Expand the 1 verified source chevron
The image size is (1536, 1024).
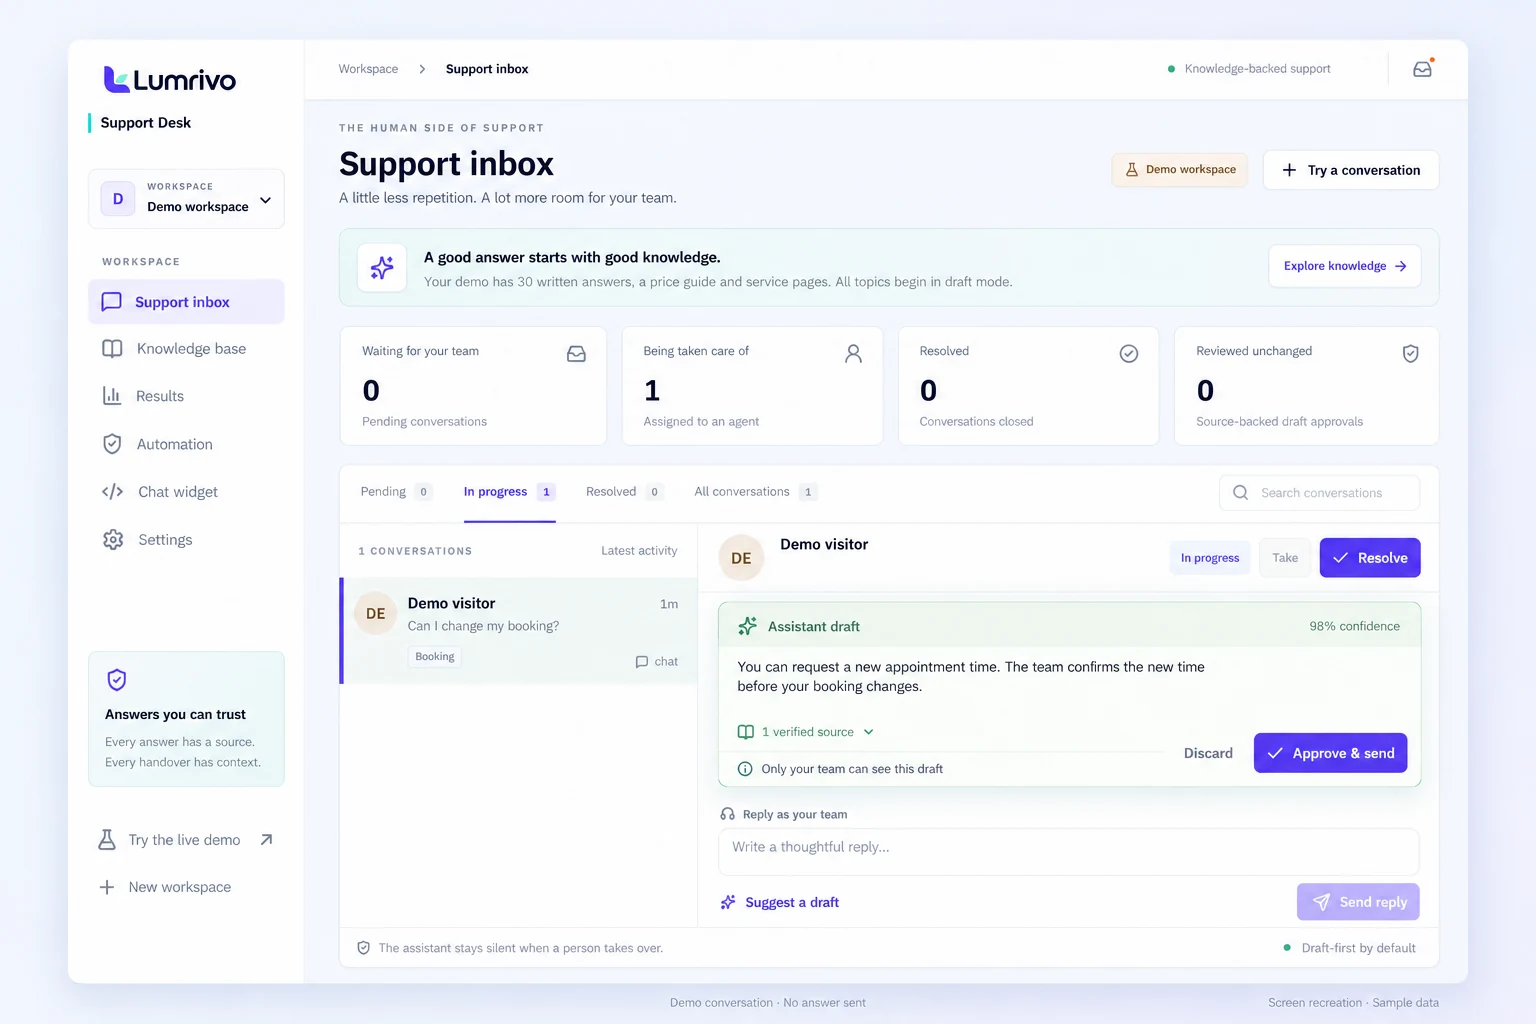(868, 732)
